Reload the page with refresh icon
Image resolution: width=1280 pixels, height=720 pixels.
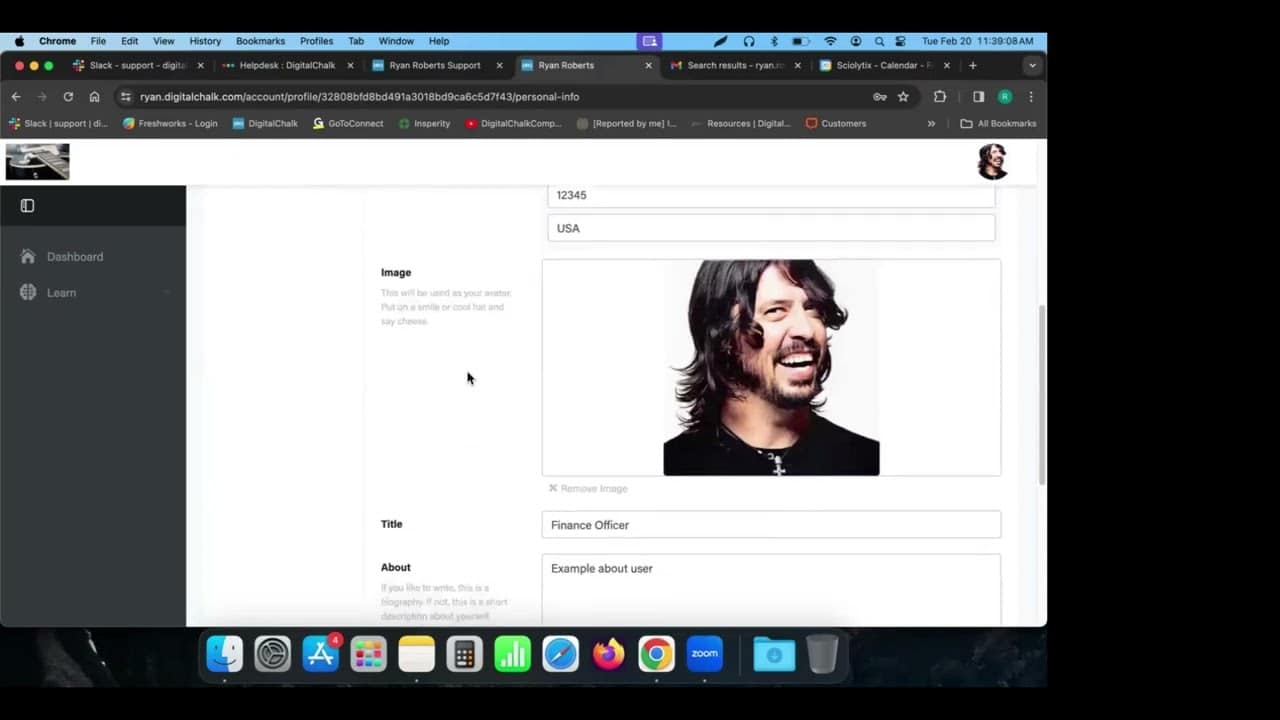(x=68, y=97)
